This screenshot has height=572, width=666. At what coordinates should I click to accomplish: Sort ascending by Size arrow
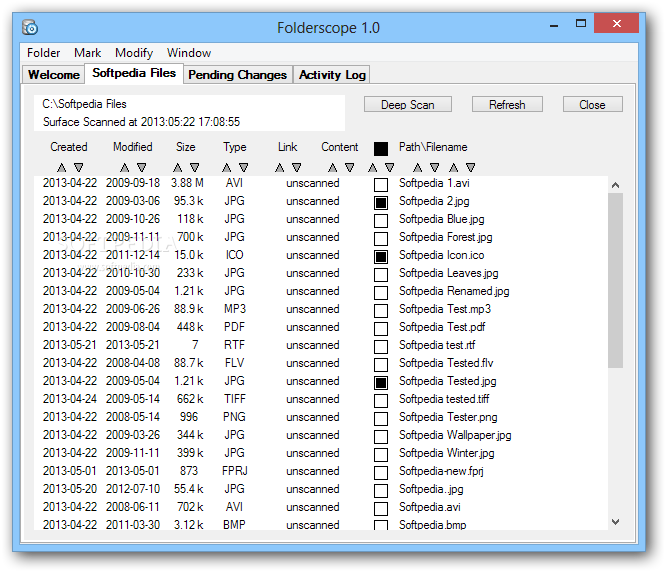tap(178, 167)
